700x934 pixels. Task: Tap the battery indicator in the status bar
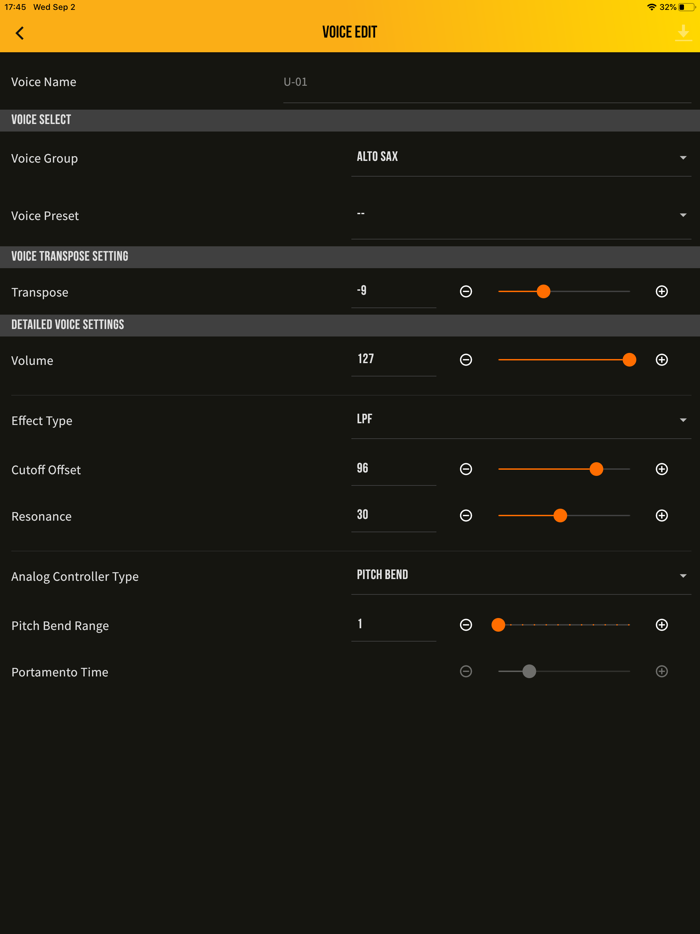click(688, 6)
